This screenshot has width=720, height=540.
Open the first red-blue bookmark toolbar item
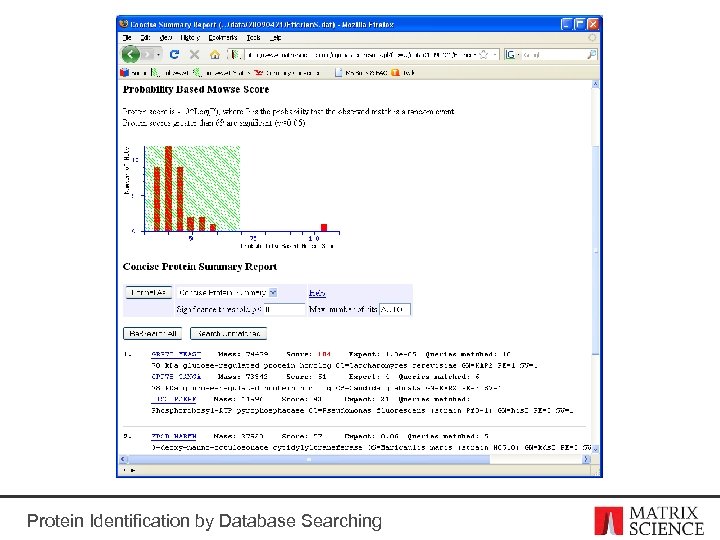point(133,73)
